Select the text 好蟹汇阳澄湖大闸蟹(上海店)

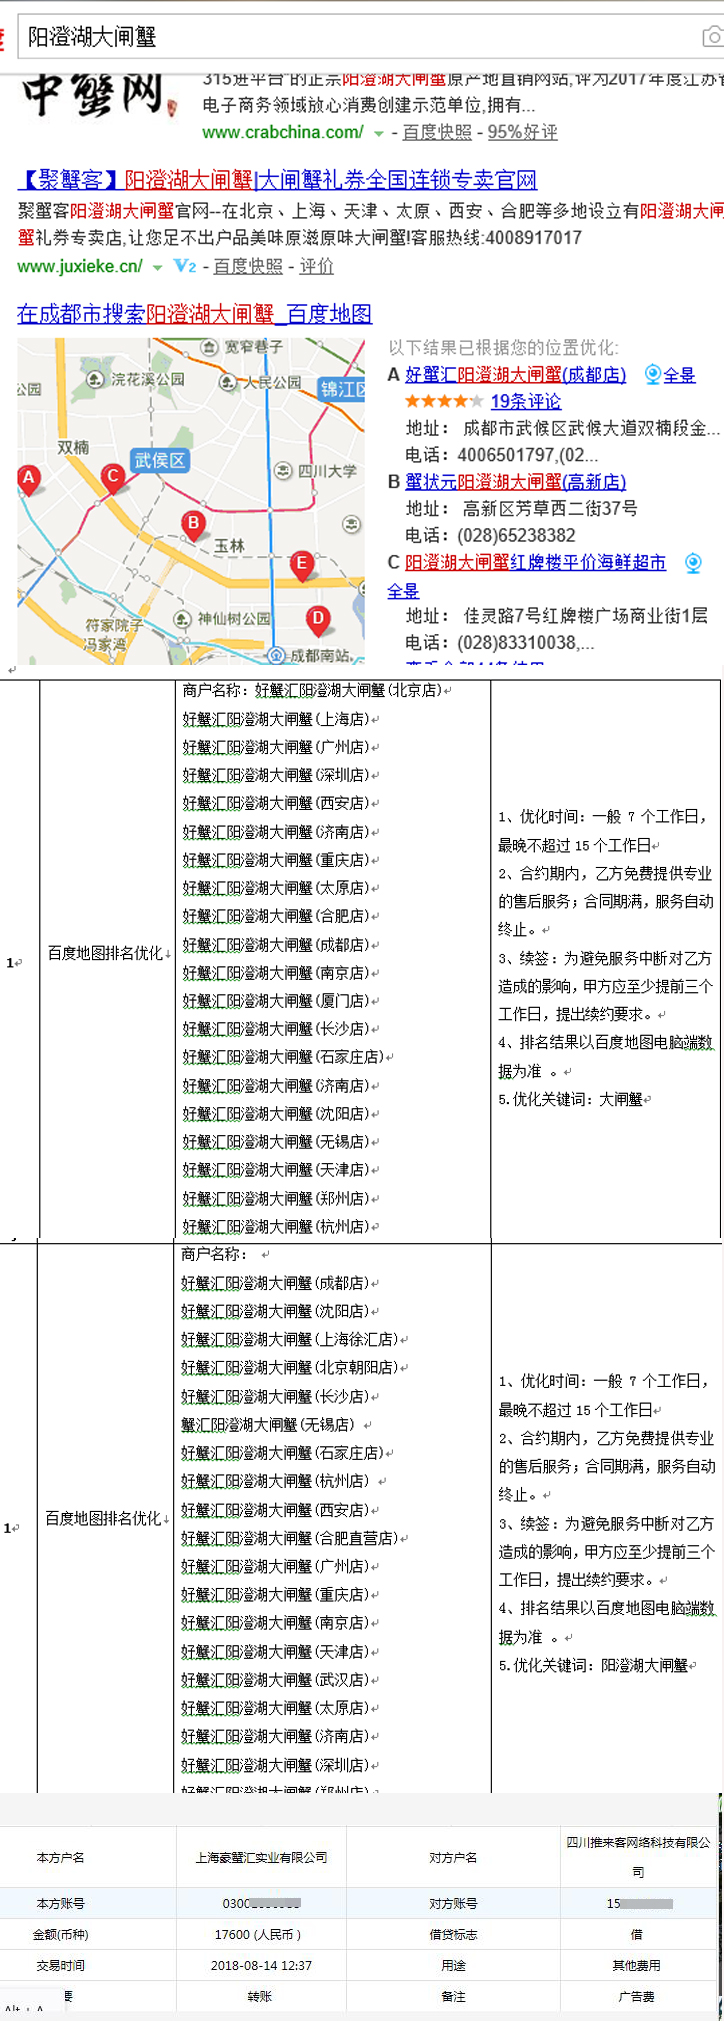(275, 719)
